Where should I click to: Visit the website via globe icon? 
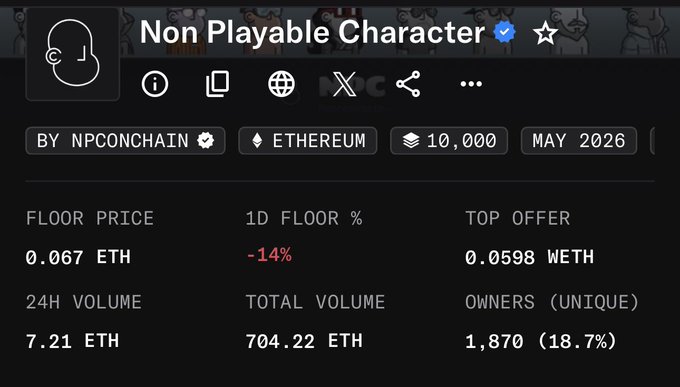[x=281, y=84]
